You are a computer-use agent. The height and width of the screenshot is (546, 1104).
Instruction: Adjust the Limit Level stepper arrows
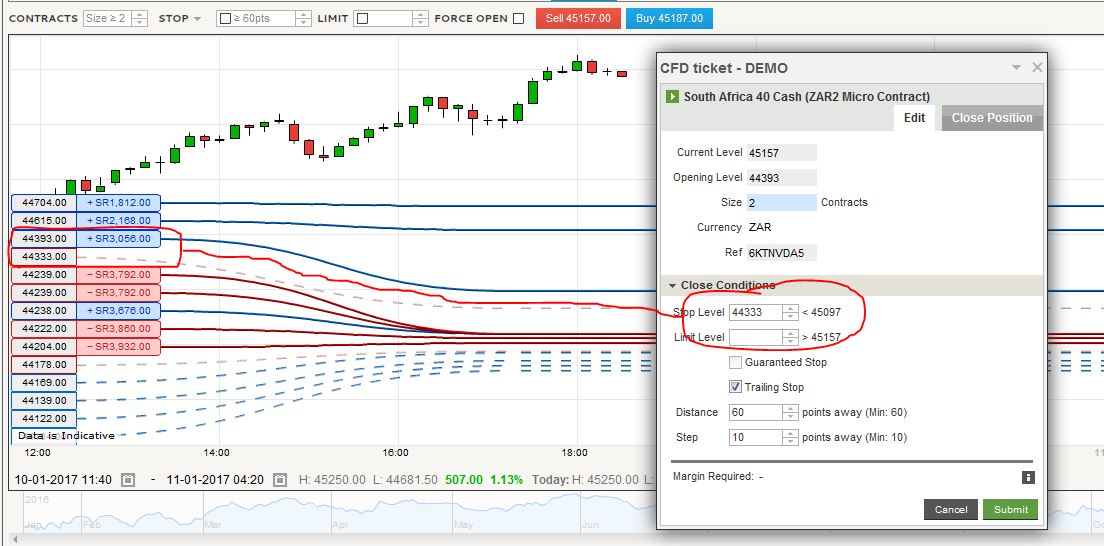pyautogui.click(x=791, y=337)
